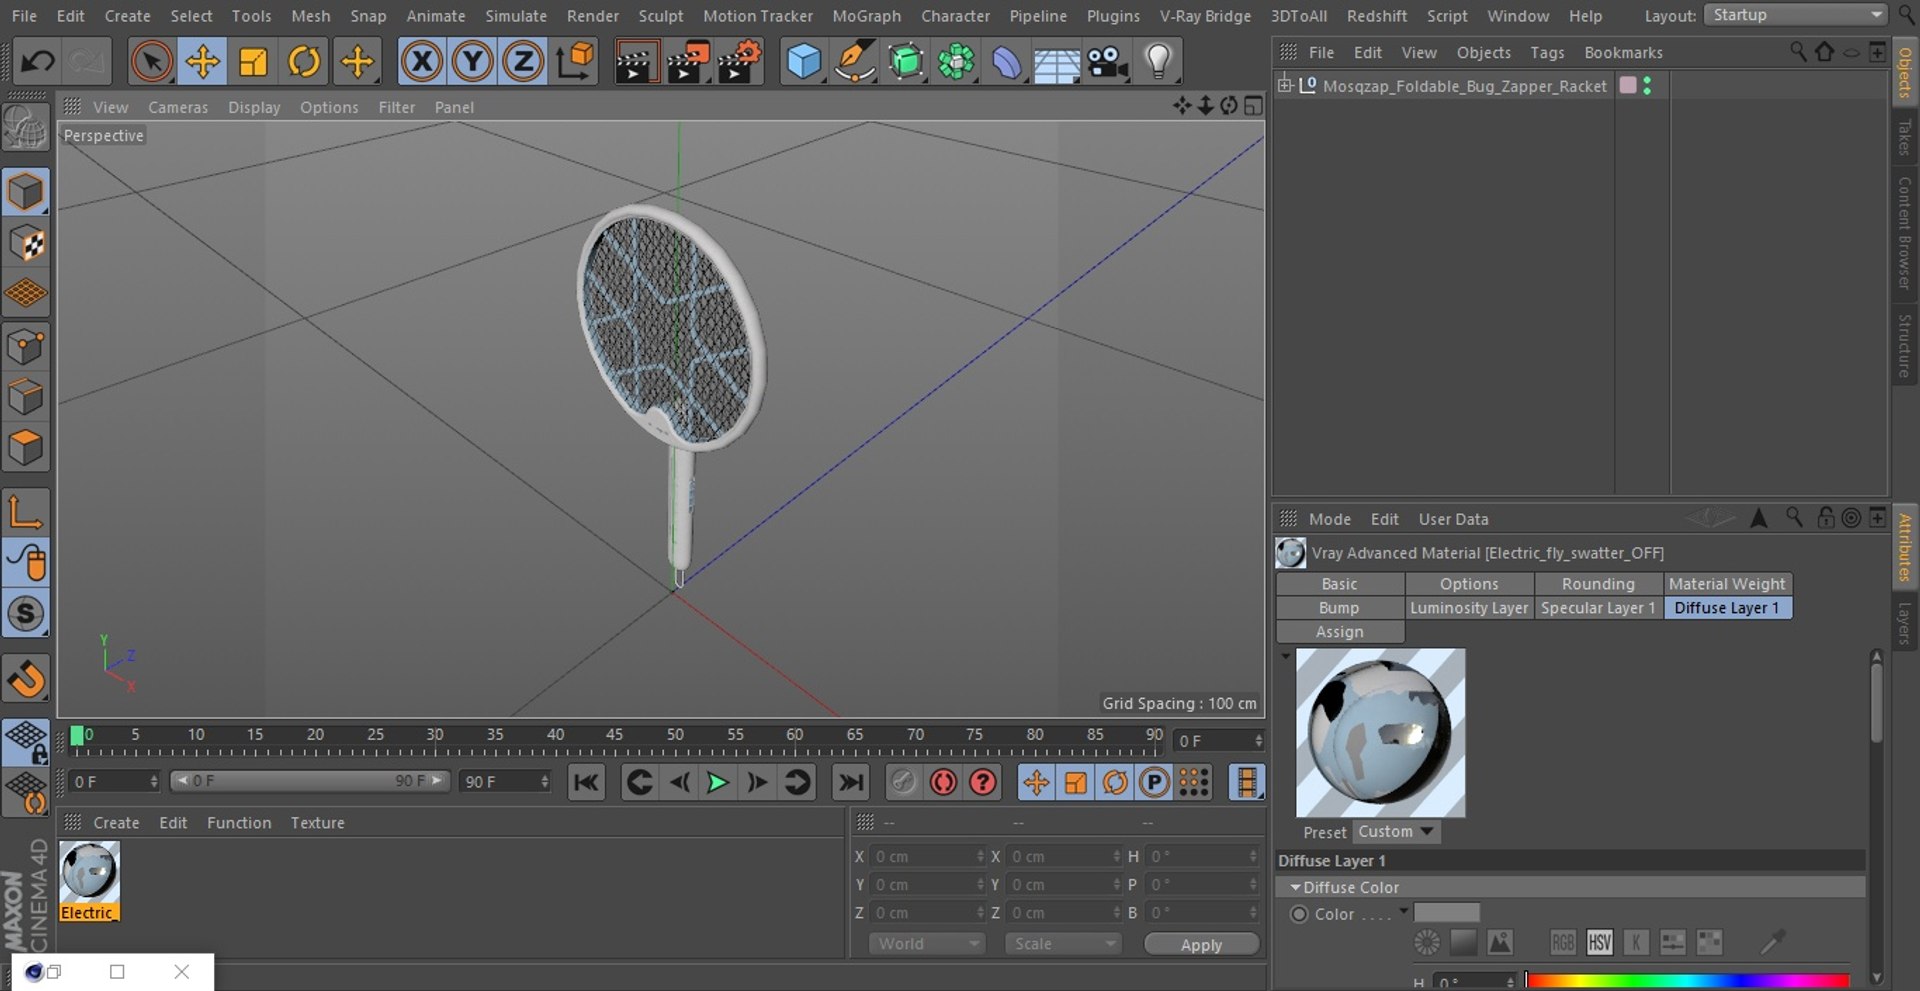Open the Render to Picture Viewer icon
The height and width of the screenshot is (991, 1920).
(688, 62)
